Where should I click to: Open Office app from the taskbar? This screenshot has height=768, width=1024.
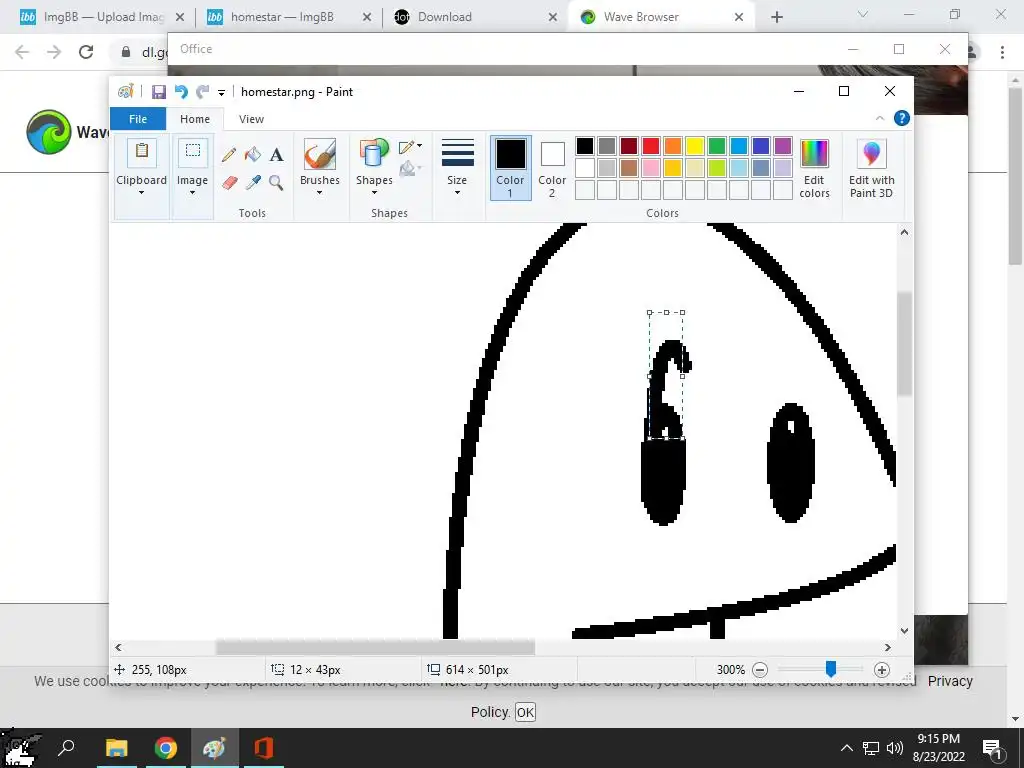264,748
